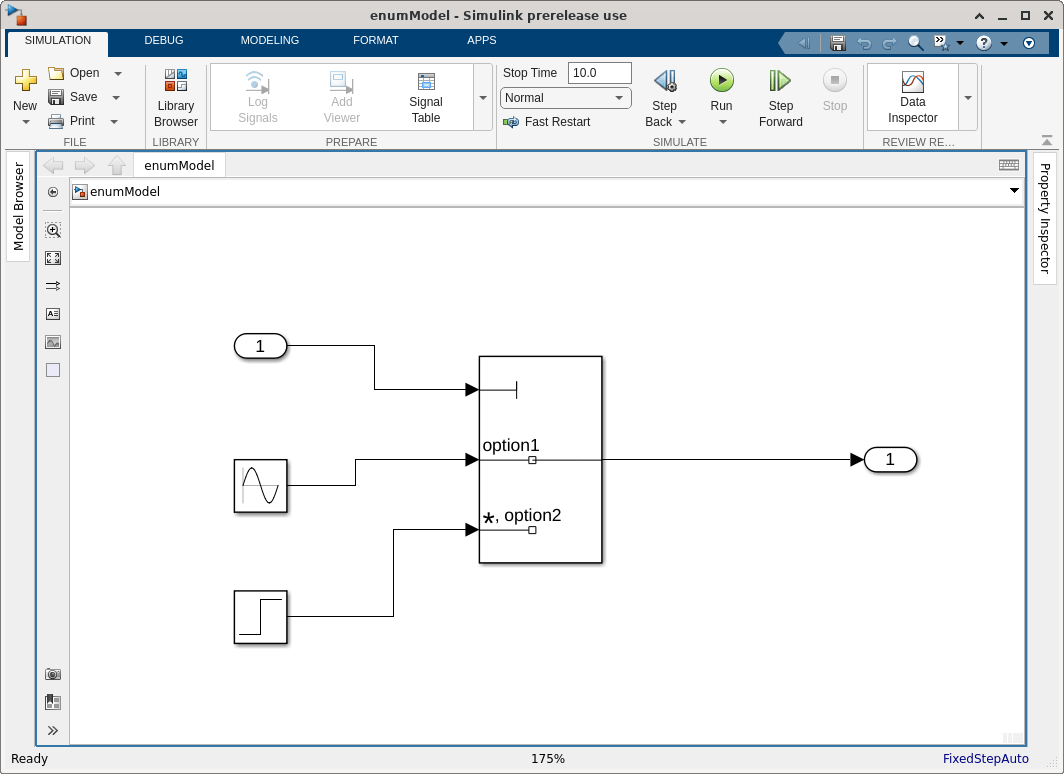Select the Step block

click(x=261, y=617)
